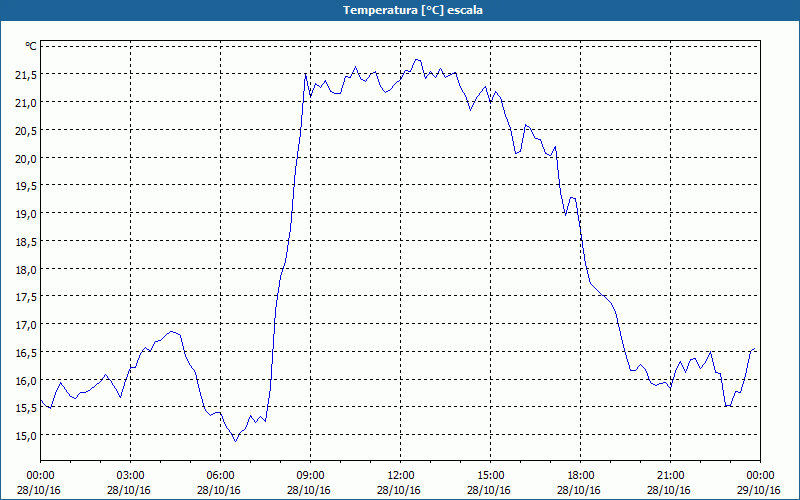Image resolution: width=800 pixels, height=500 pixels.
Task: Select the 00:00 label paired with 29/10/16
Action: click(760, 476)
